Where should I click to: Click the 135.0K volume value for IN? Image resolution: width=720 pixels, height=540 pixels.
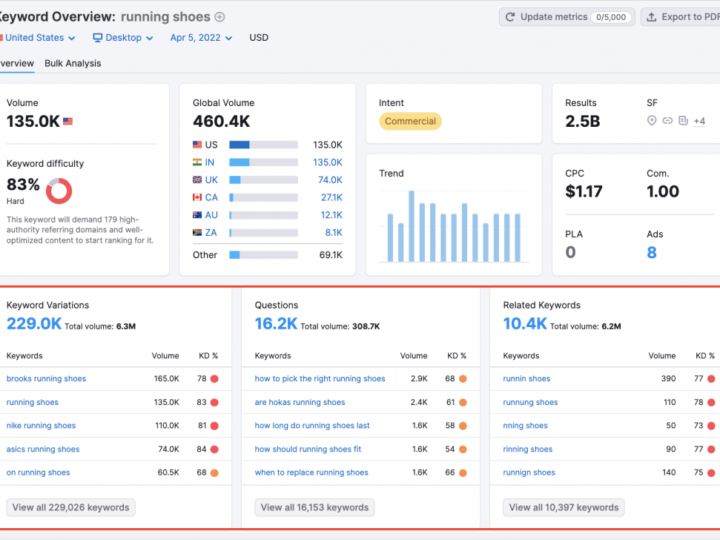click(x=327, y=163)
